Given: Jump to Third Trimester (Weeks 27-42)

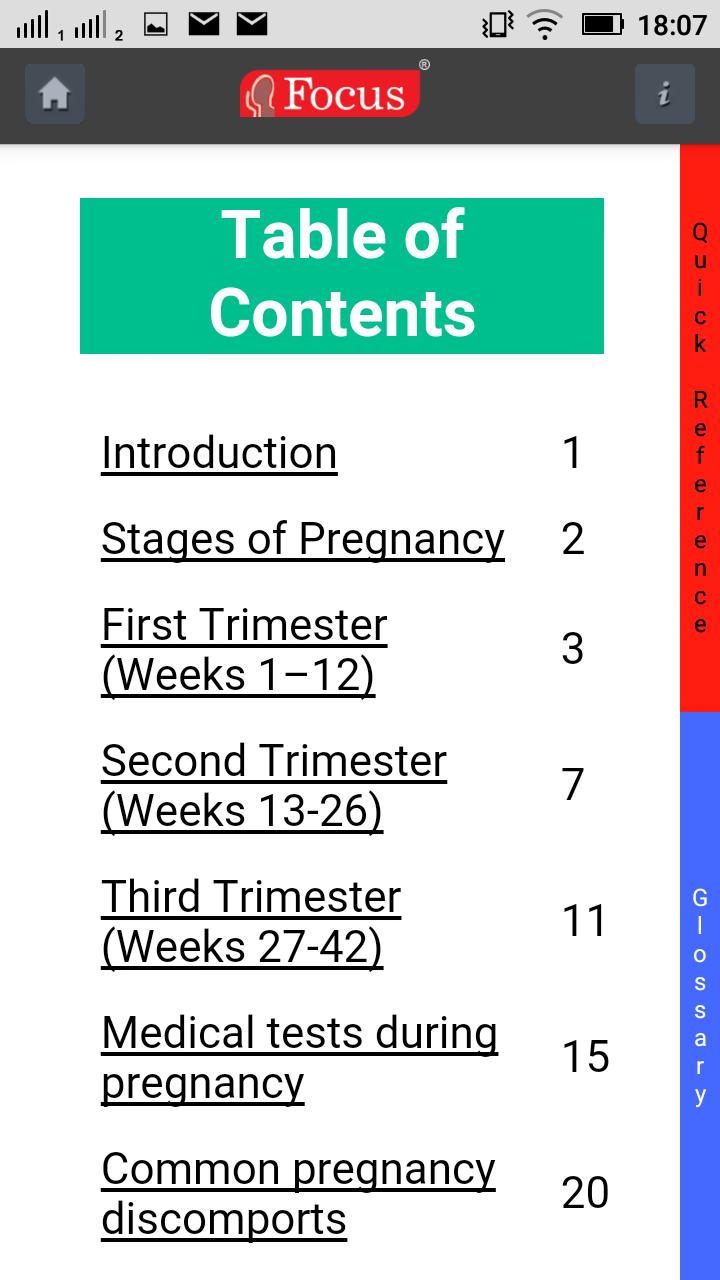Looking at the screenshot, I should click(x=251, y=922).
